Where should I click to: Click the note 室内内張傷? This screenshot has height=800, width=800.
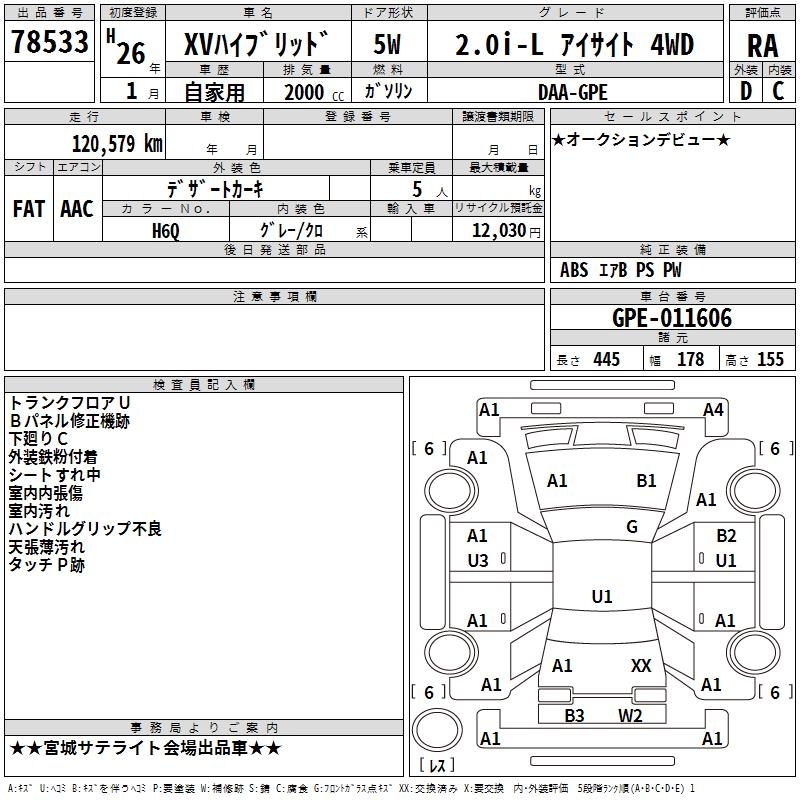pyautogui.click(x=45, y=493)
